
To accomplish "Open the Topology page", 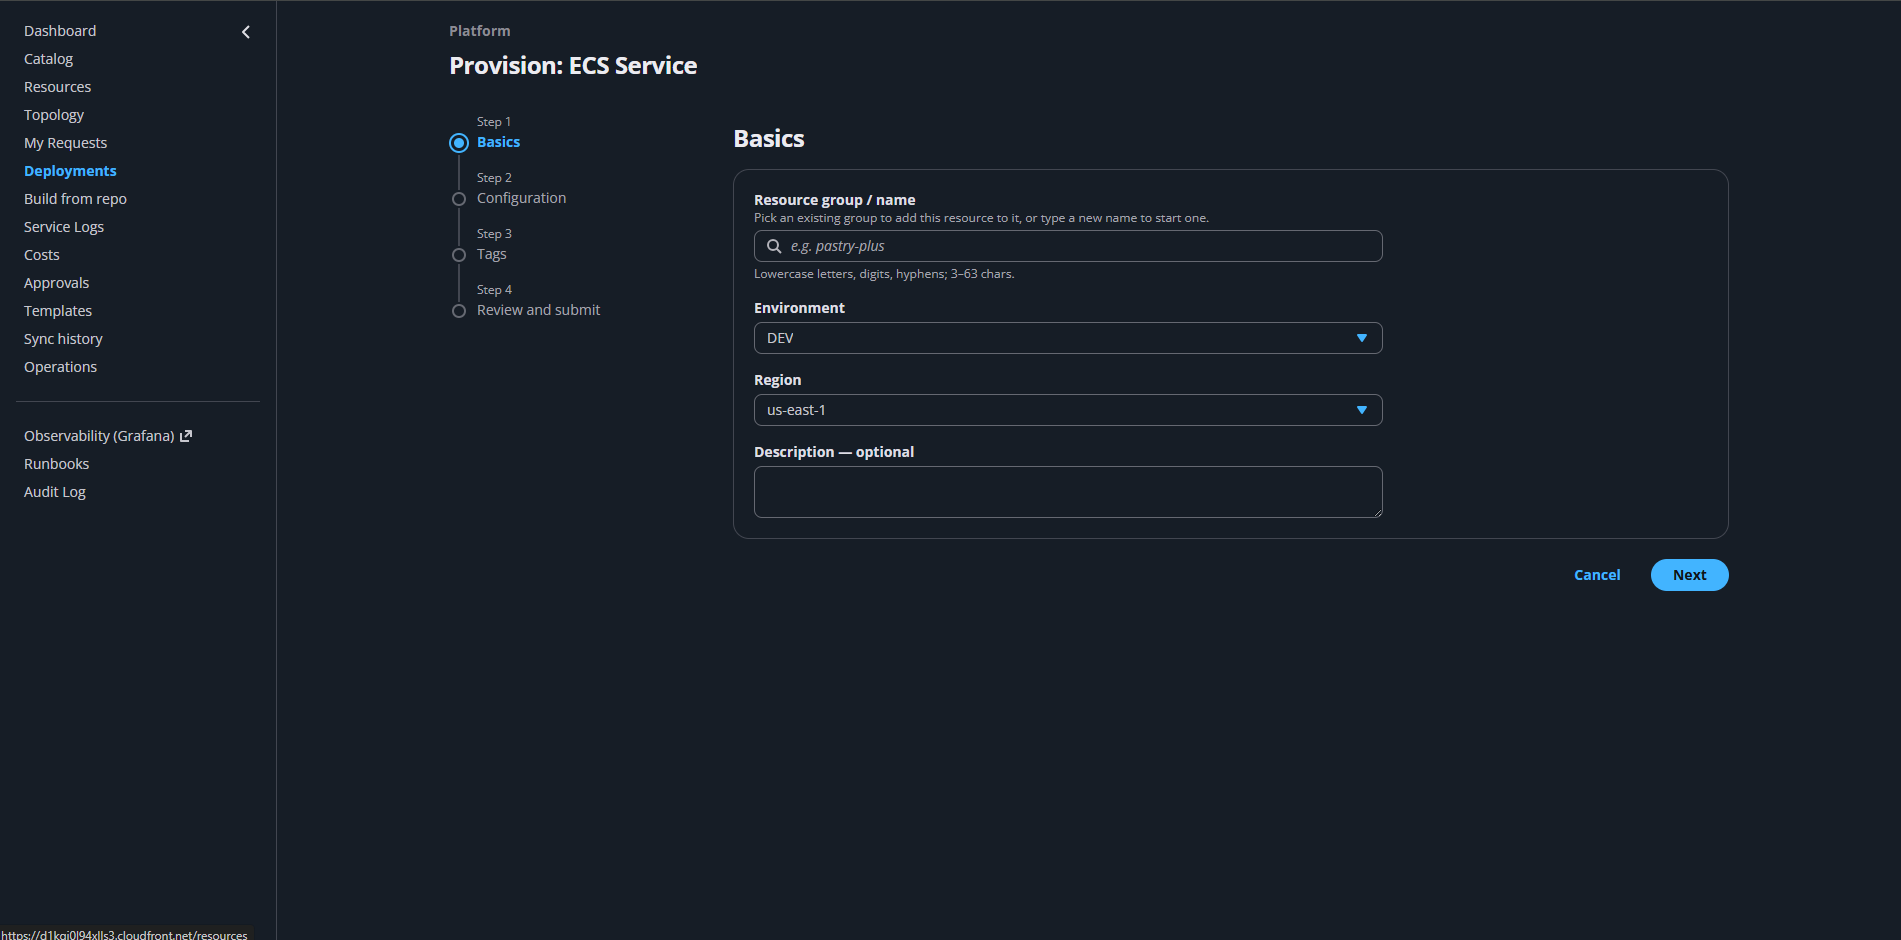I will [x=54, y=115].
